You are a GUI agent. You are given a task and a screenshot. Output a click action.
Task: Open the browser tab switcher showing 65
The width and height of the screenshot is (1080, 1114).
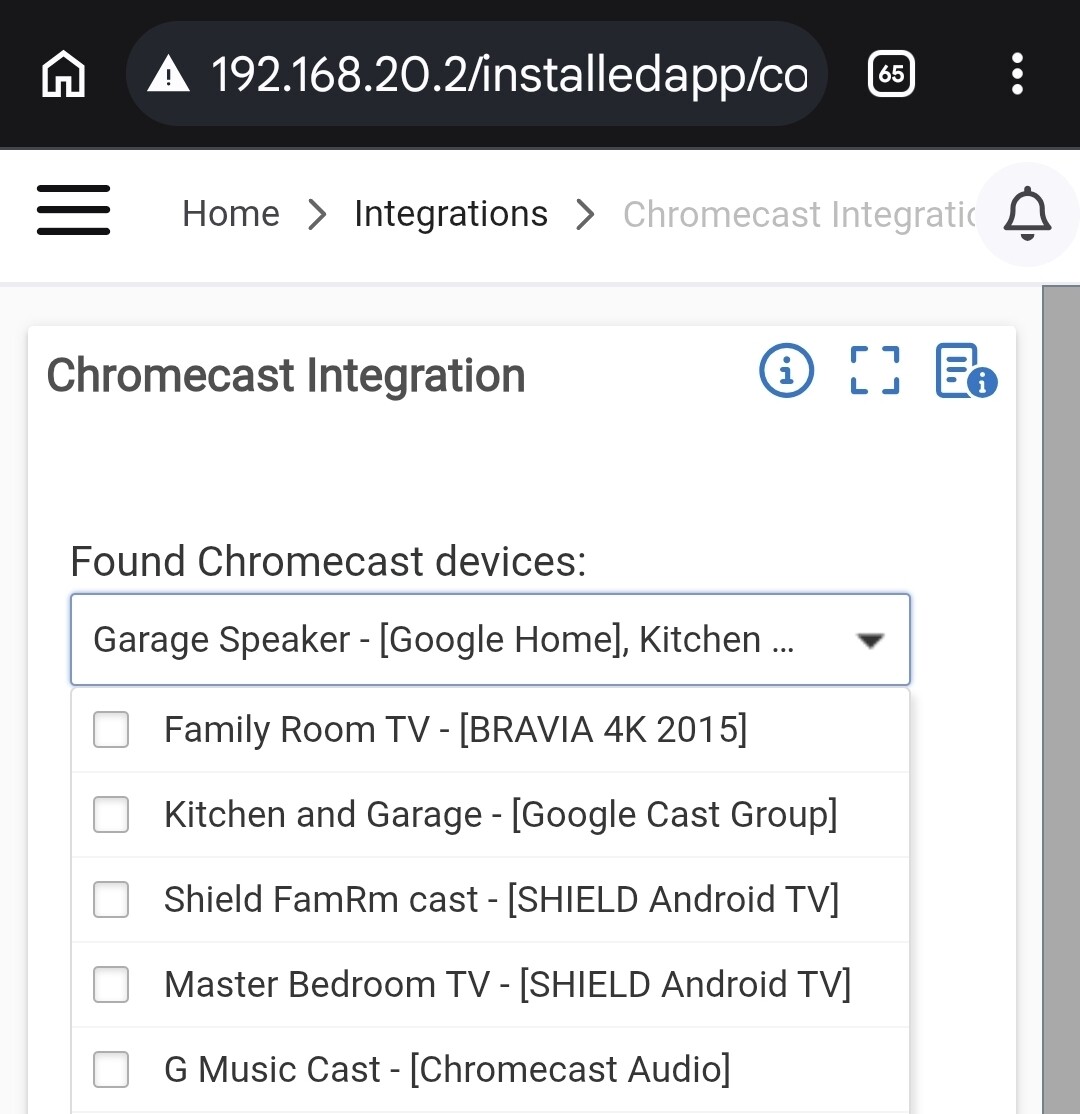[x=891, y=73]
